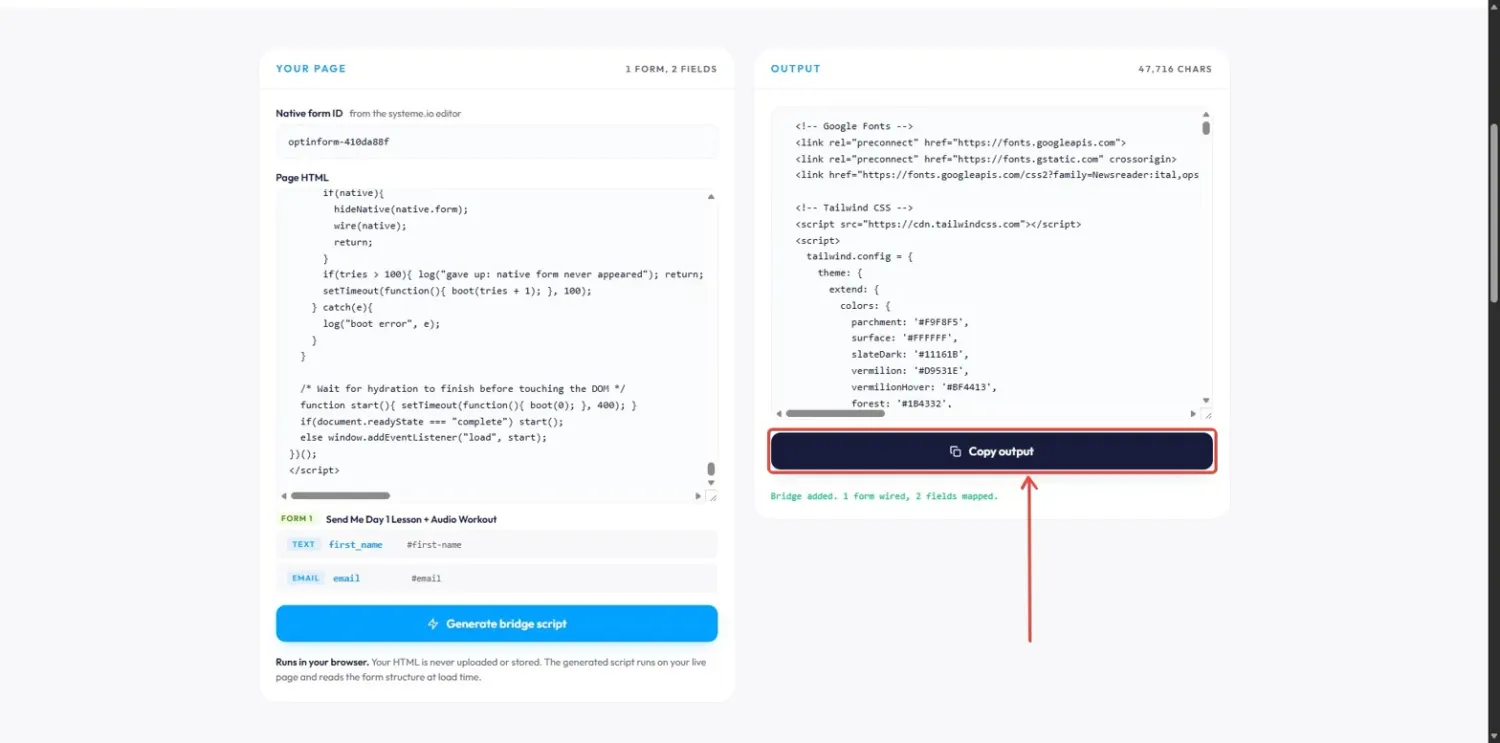Click resize handle of Page HTML textarea
This screenshot has height=743, width=1500.
711,495
